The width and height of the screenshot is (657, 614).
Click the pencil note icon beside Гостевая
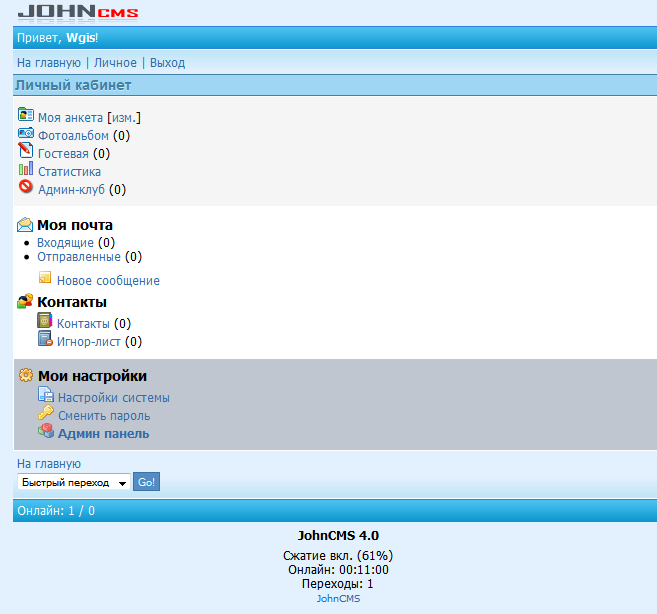pyautogui.click(x=26, y=150)
